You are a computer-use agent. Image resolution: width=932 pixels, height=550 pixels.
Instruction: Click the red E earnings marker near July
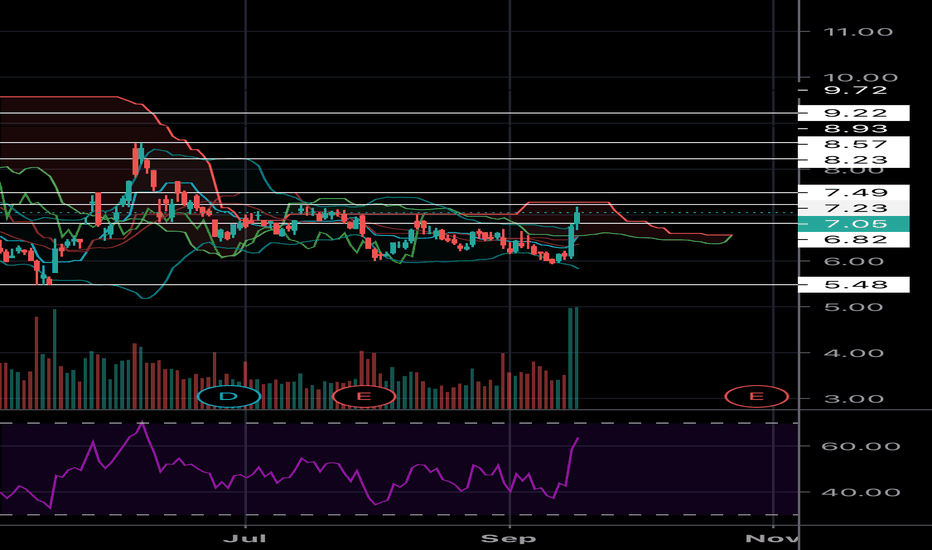(x=364, y=396)
